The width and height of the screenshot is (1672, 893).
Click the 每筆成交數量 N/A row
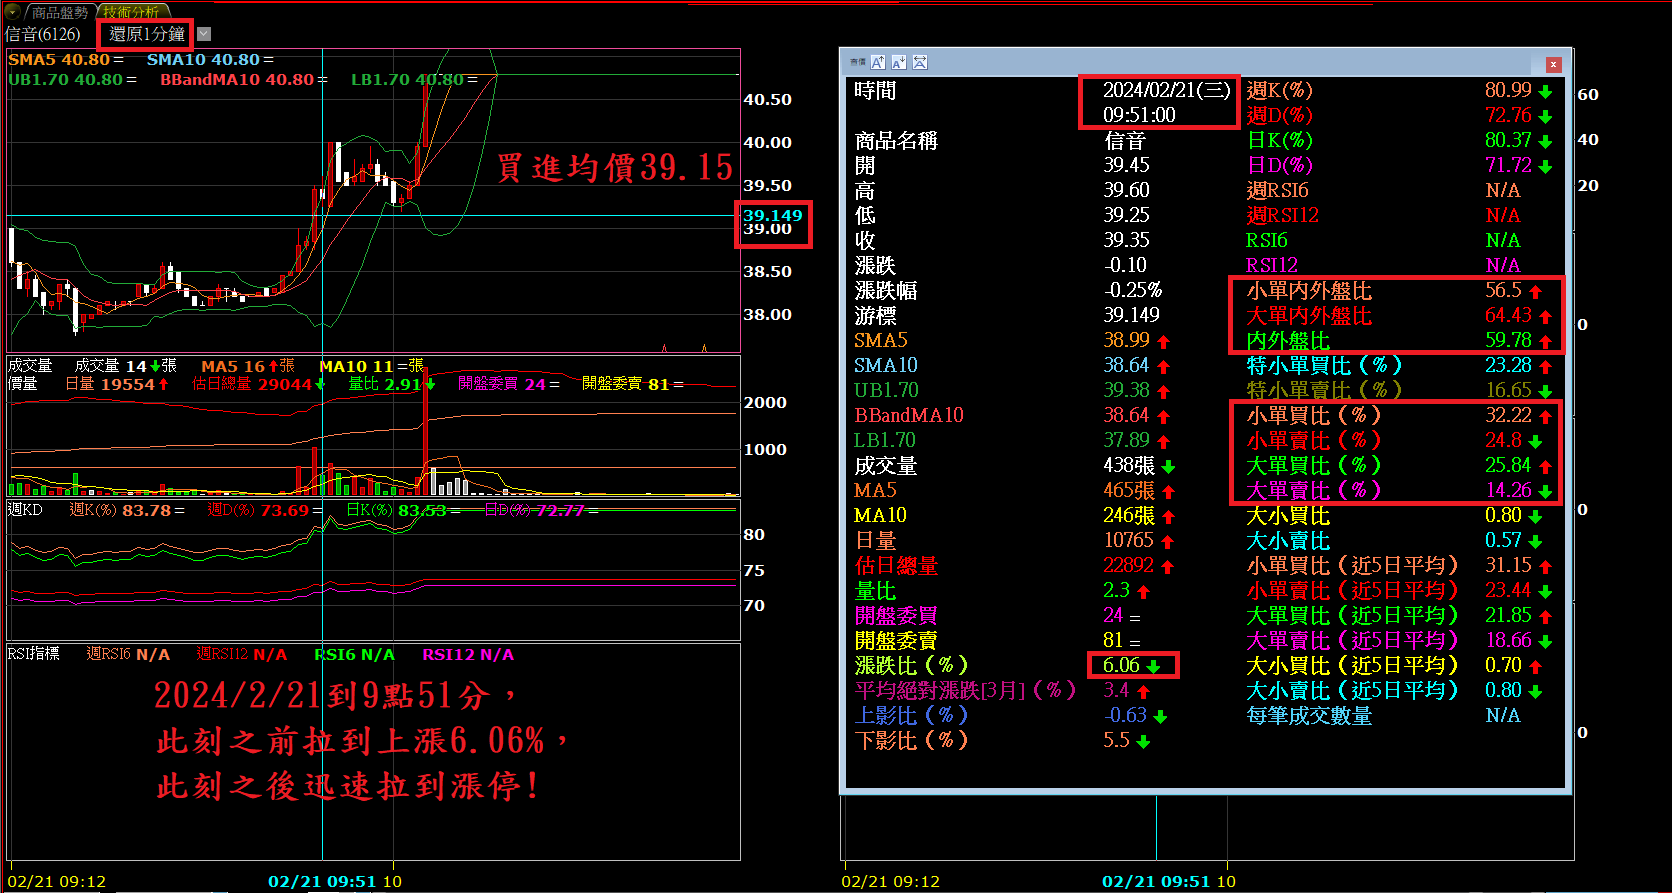point(1384,715)
